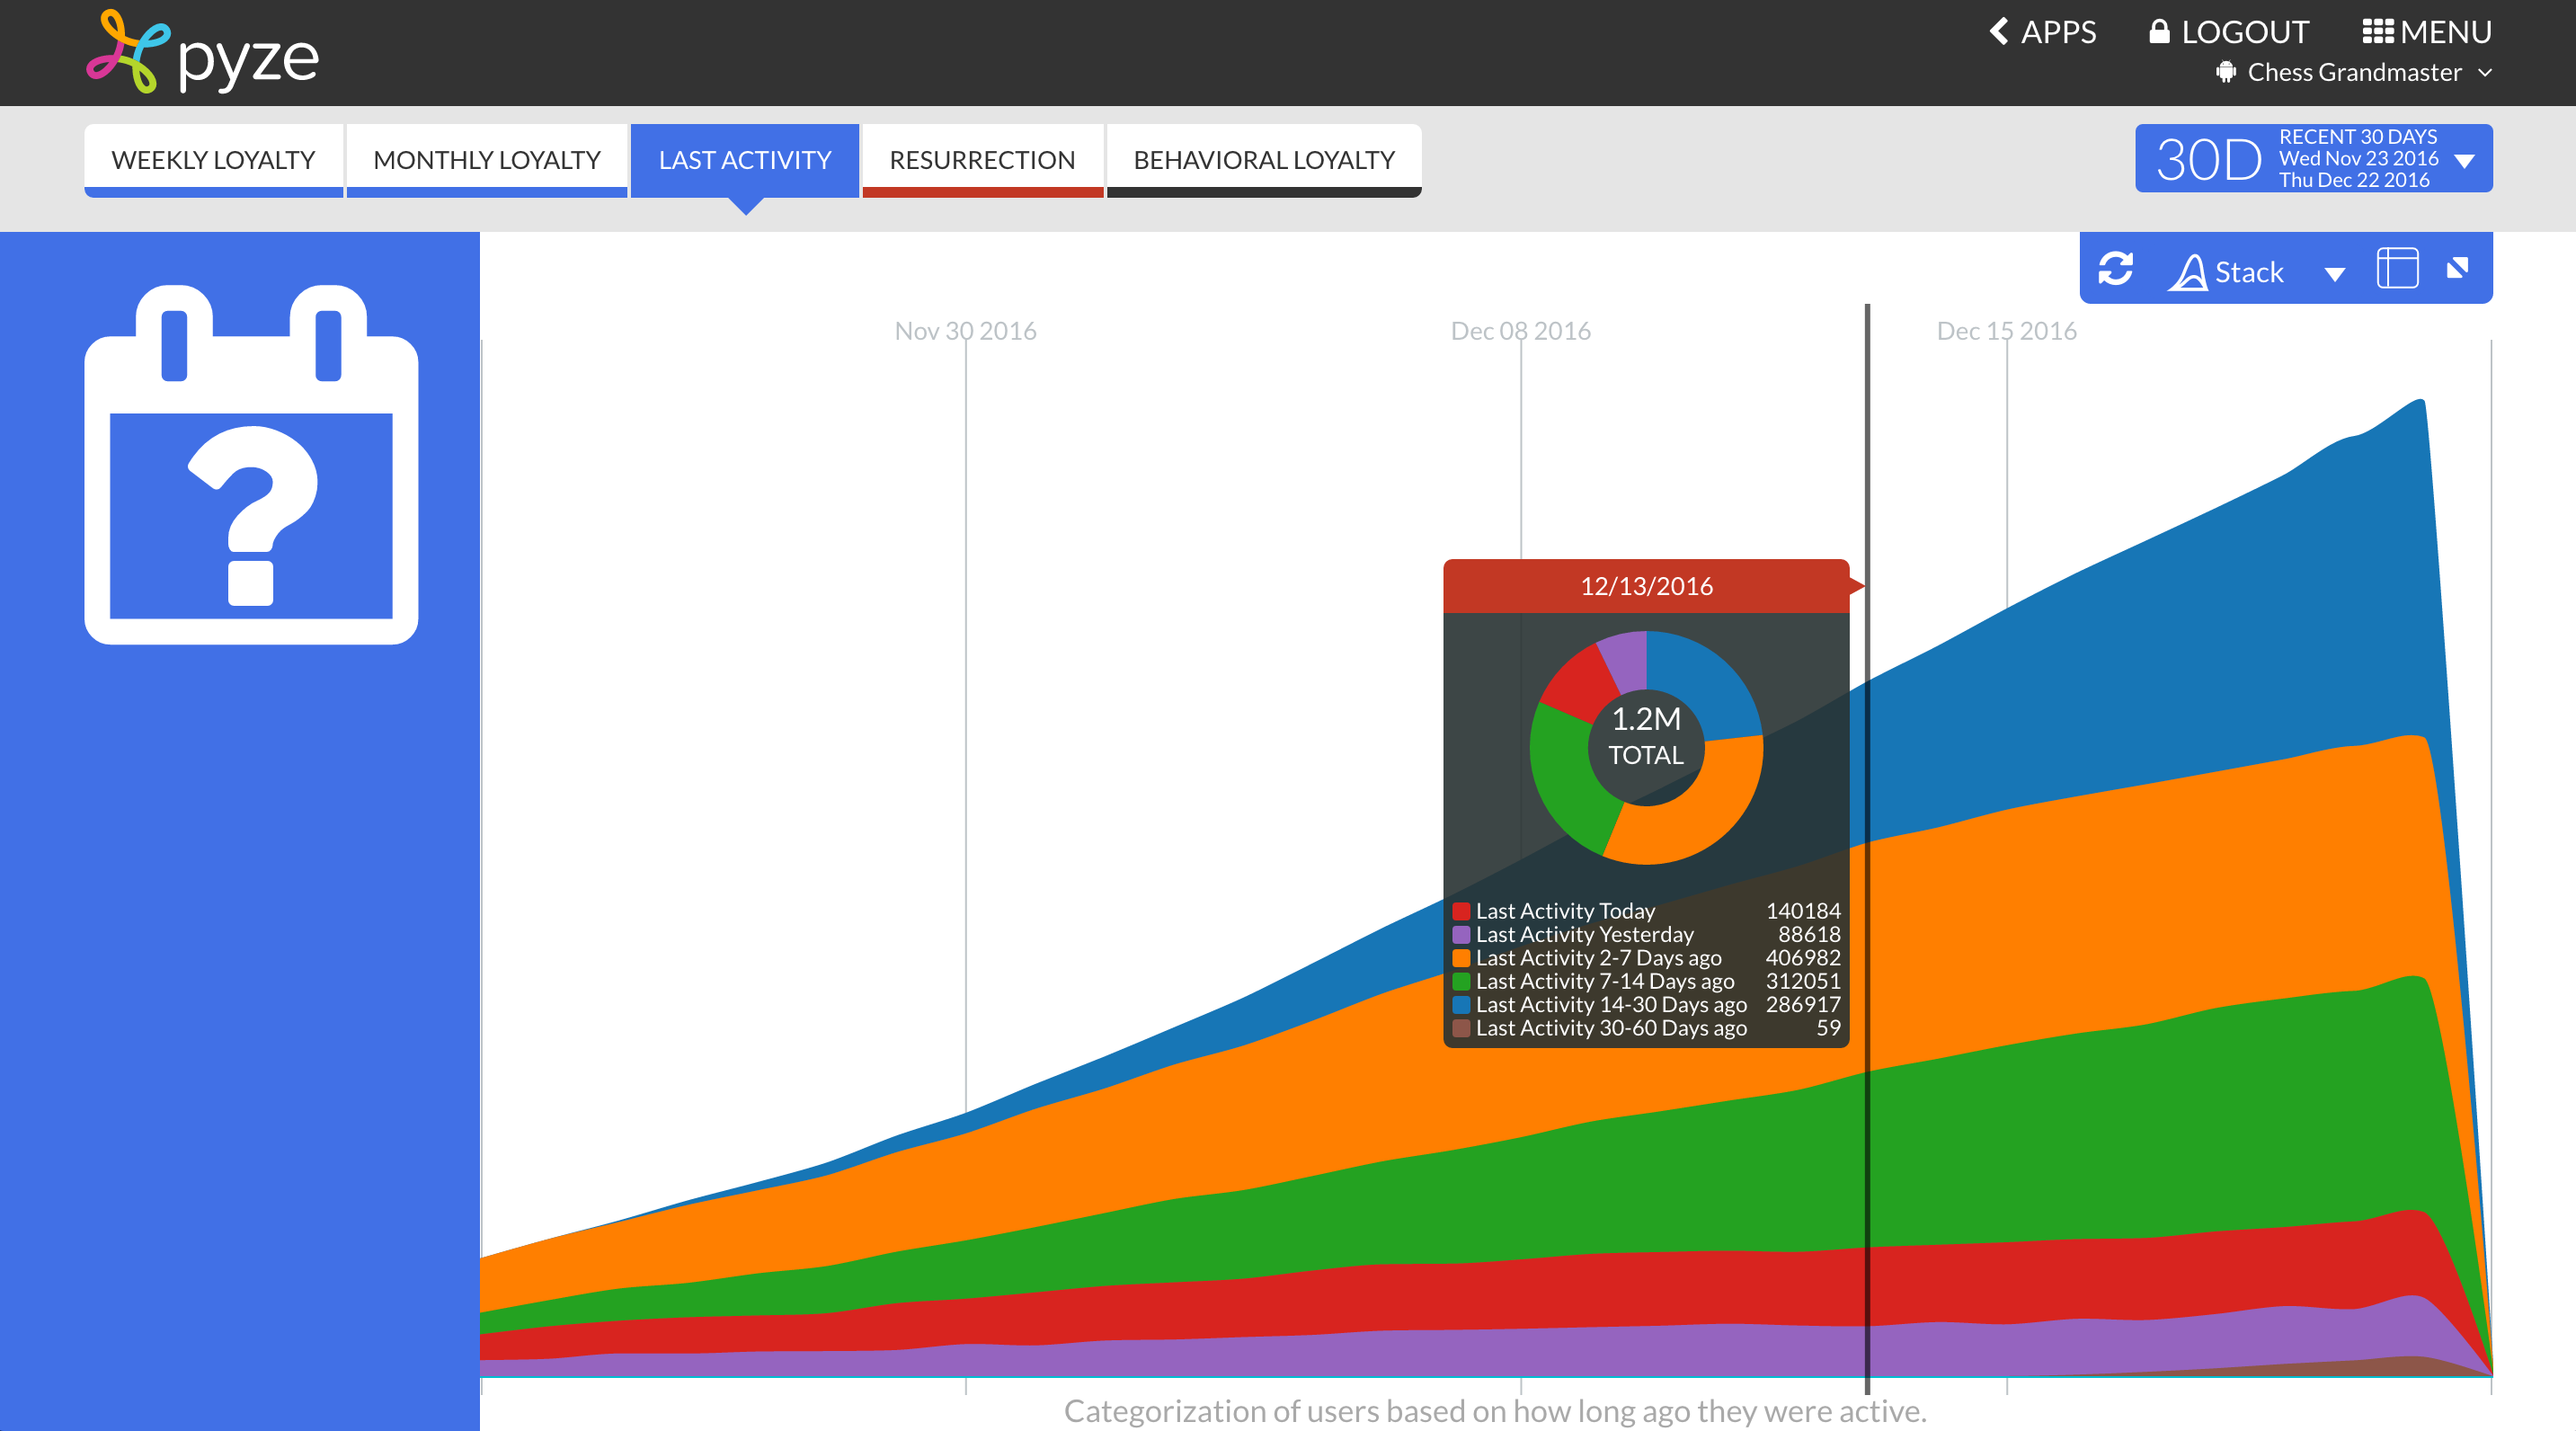Click the expand chart fullscreen icon
Viewport: 2576px width, 1431px height.
click(2457, 268)
